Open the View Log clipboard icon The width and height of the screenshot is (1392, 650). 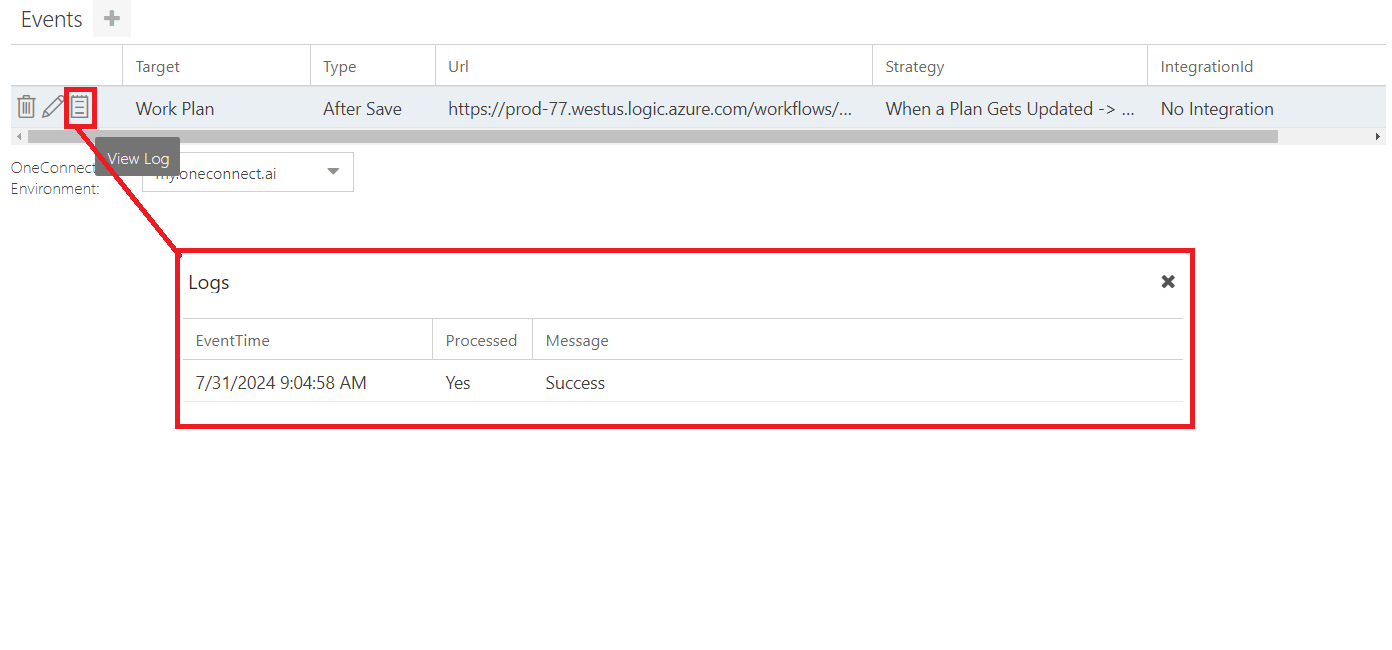coord(80,107)
